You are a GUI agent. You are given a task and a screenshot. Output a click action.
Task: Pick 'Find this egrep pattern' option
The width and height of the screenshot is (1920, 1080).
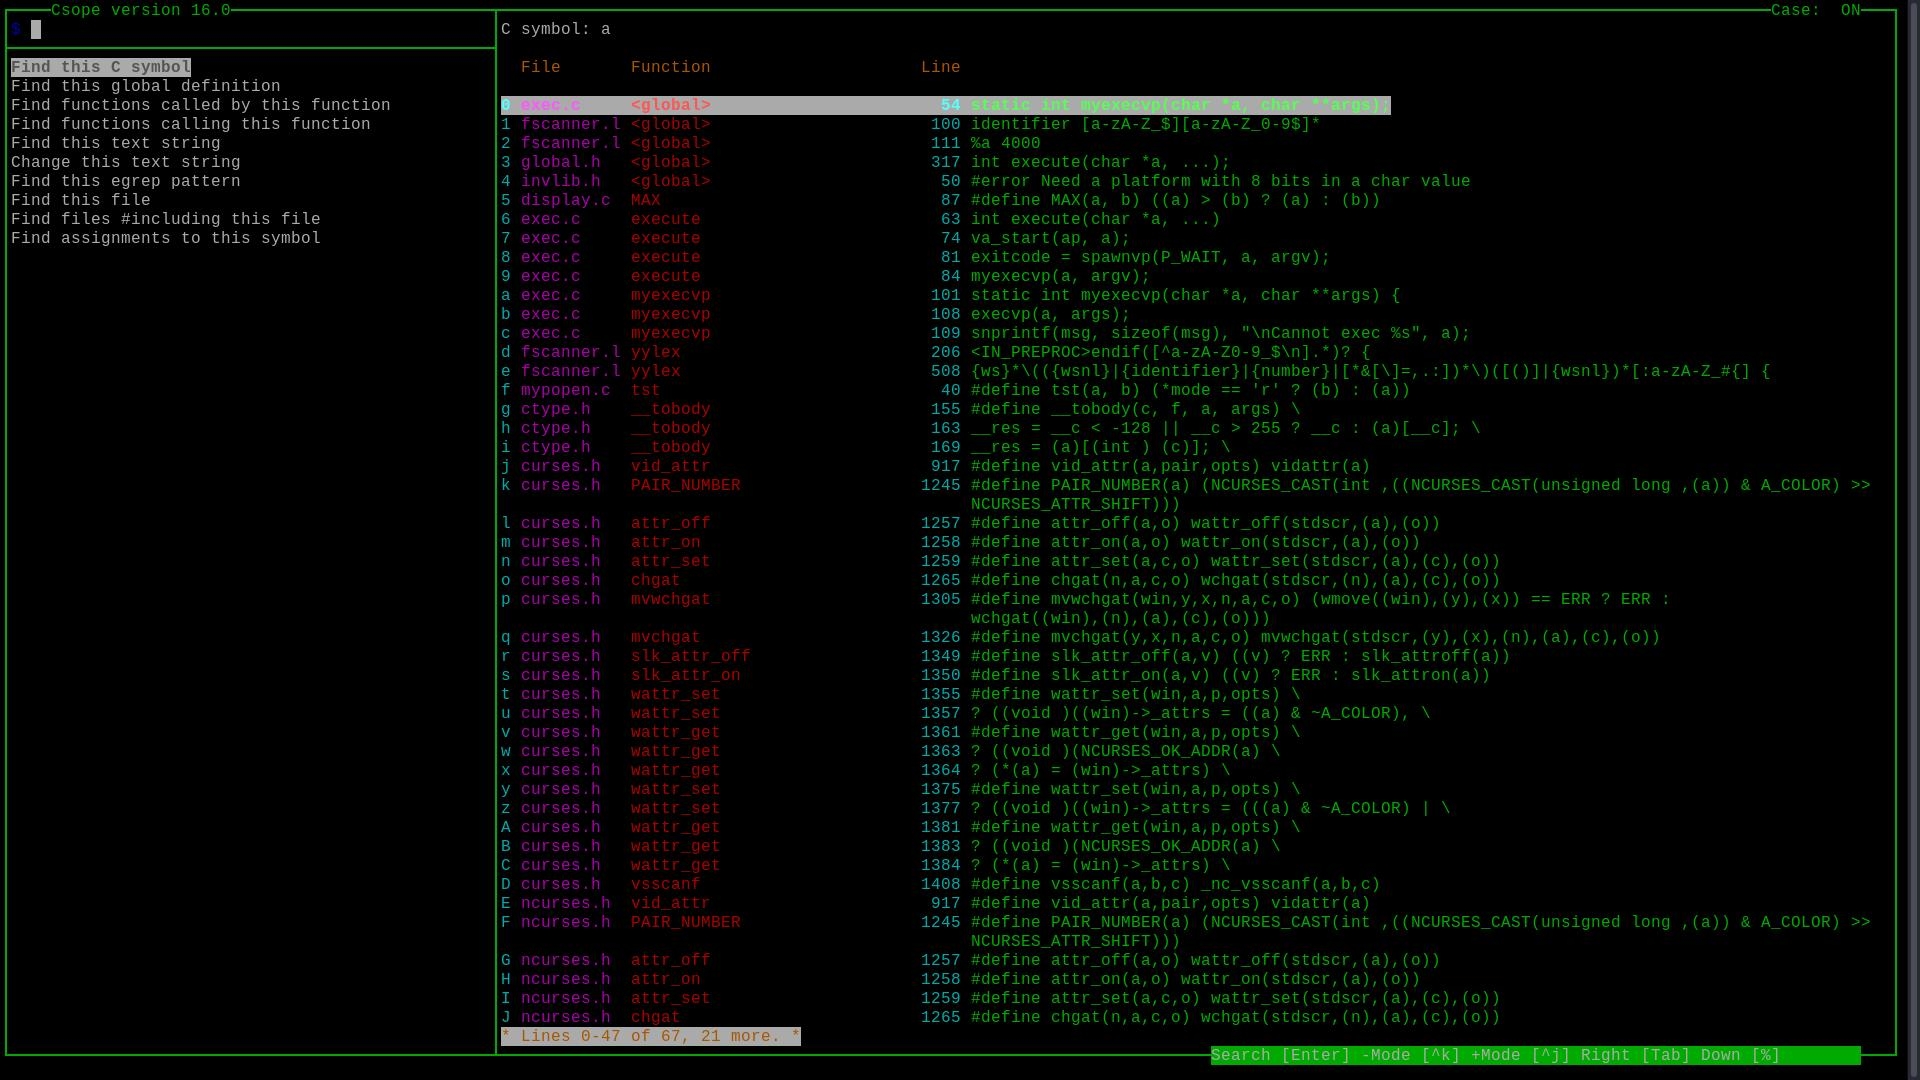125,181
